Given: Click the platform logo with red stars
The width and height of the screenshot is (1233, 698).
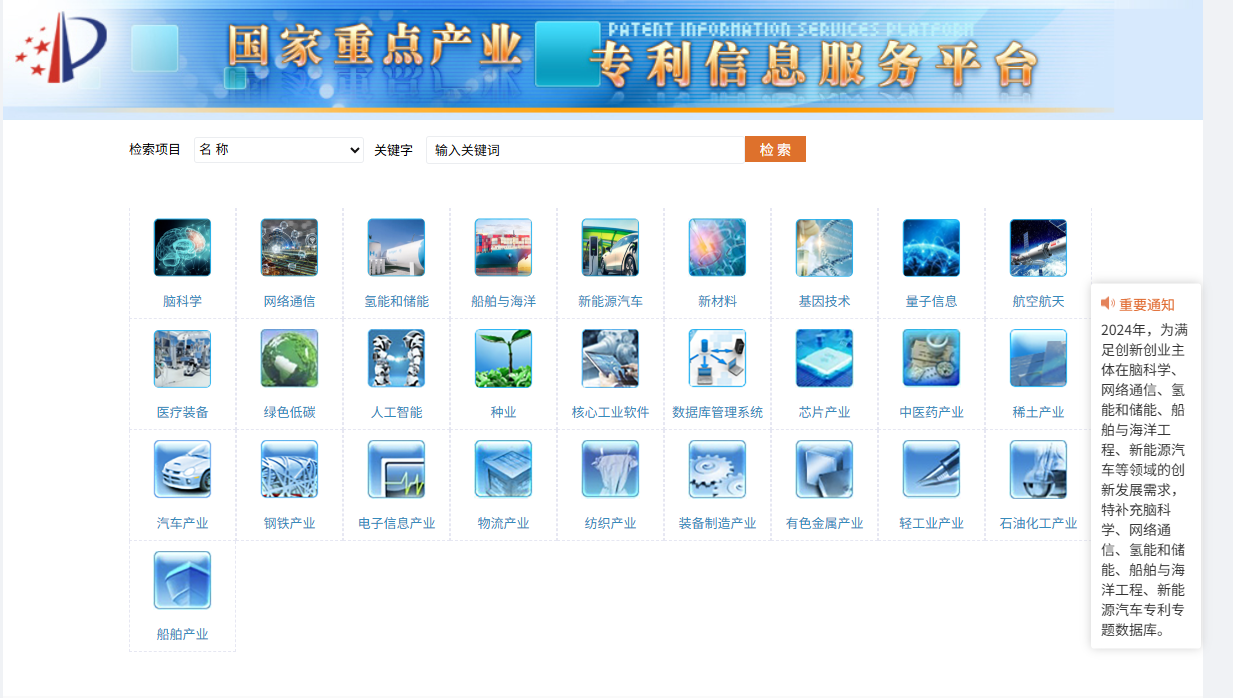Looking at the screenshot, I should point(61,48).
